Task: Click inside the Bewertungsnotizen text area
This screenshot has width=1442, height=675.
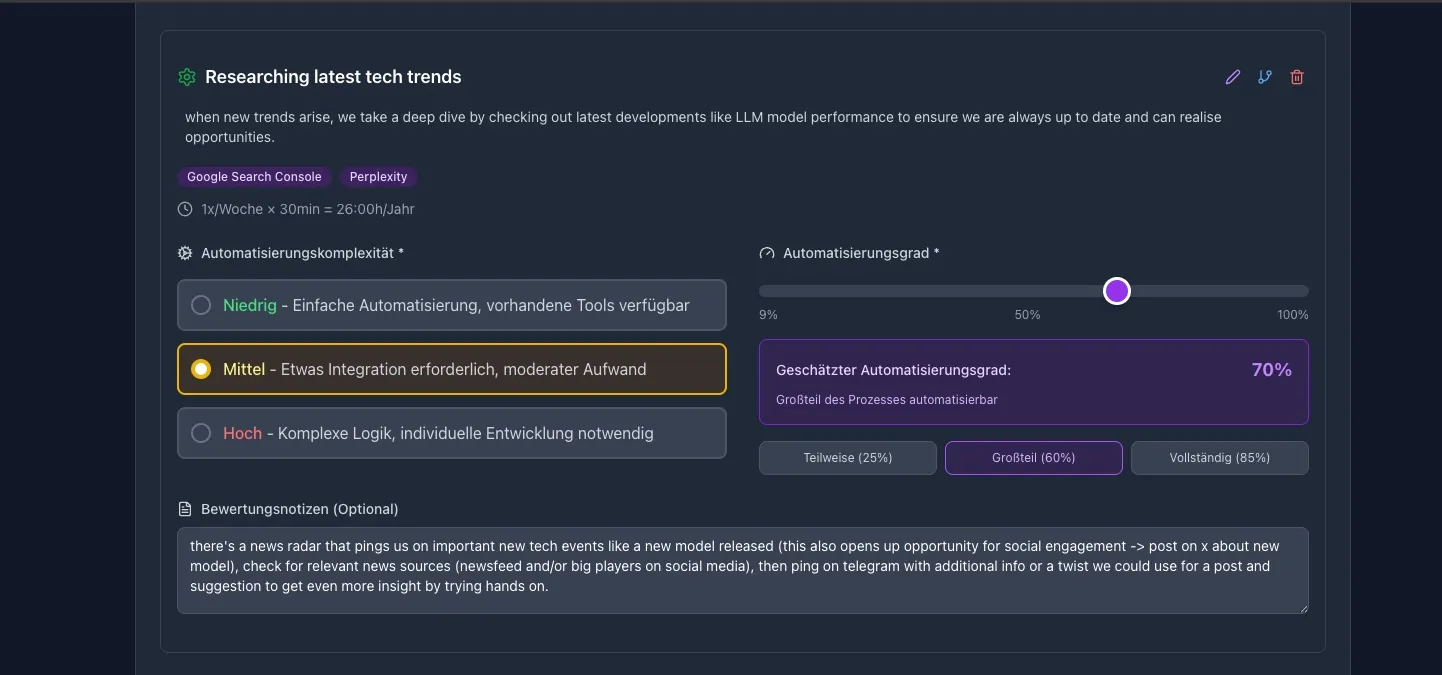Action: (x=743, y=570)
